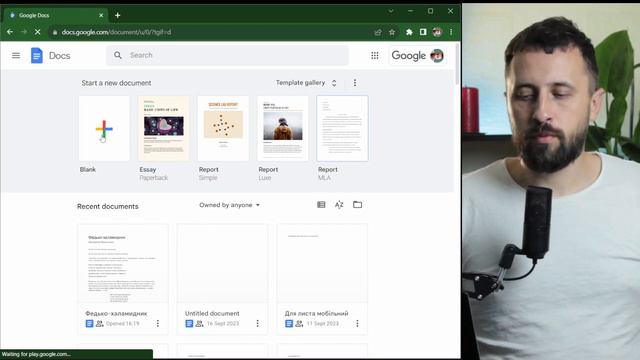Image resolution: width=640 pixels, height=360 pixels.
Task: Open the Report Luxe template
Action: click(283, 128)
